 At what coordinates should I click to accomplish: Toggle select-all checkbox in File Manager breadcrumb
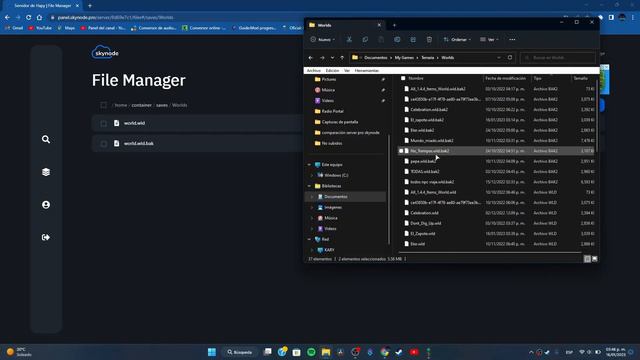[x=103, y=105]
